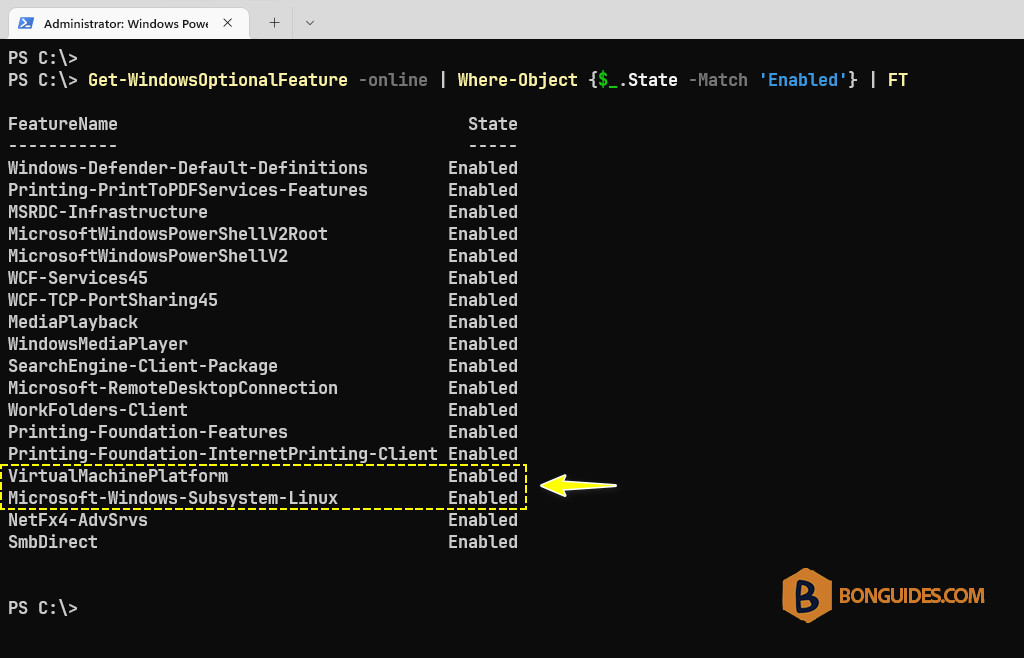The height and width of the screenshot is (658, 1024).
Task: Select Printing-Foundation-InternetPrinting-Client text
Action: click(223, 454)
